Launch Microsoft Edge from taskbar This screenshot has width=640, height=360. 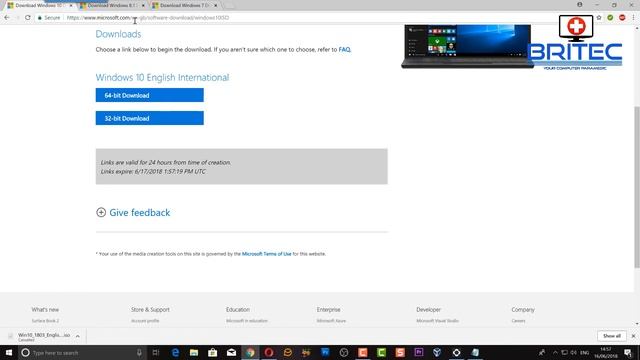[x=175, y=353]
